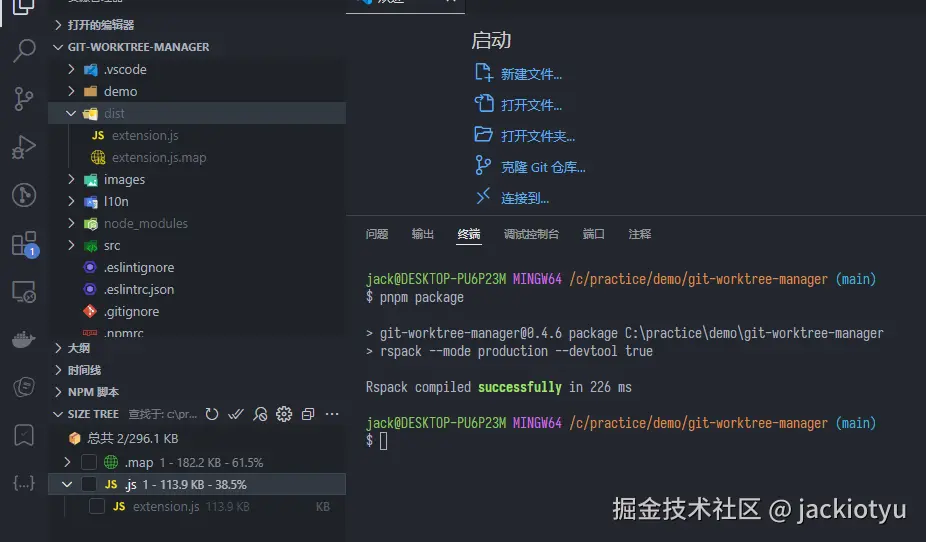This screenshot has height=542, width=926.
Task: Click the 连接到... link
Action: (524, 198)
